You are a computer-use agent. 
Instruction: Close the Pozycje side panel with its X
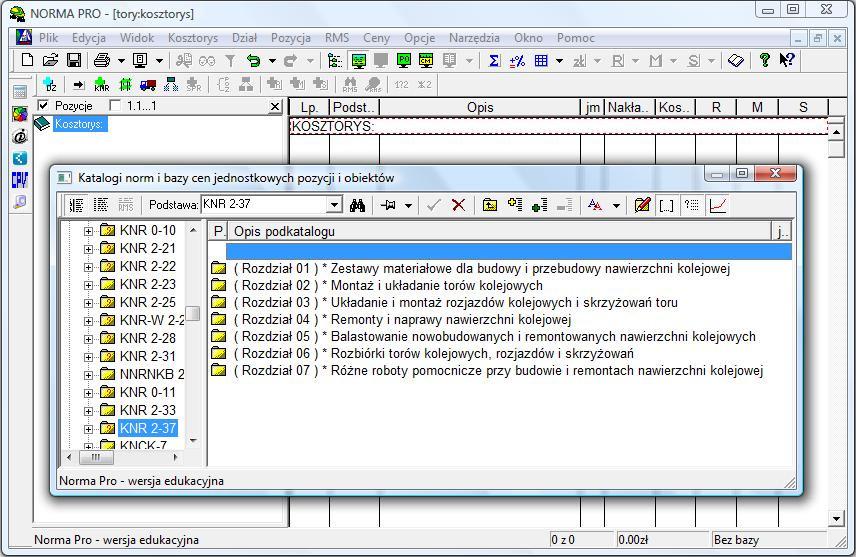click(275, 106)
